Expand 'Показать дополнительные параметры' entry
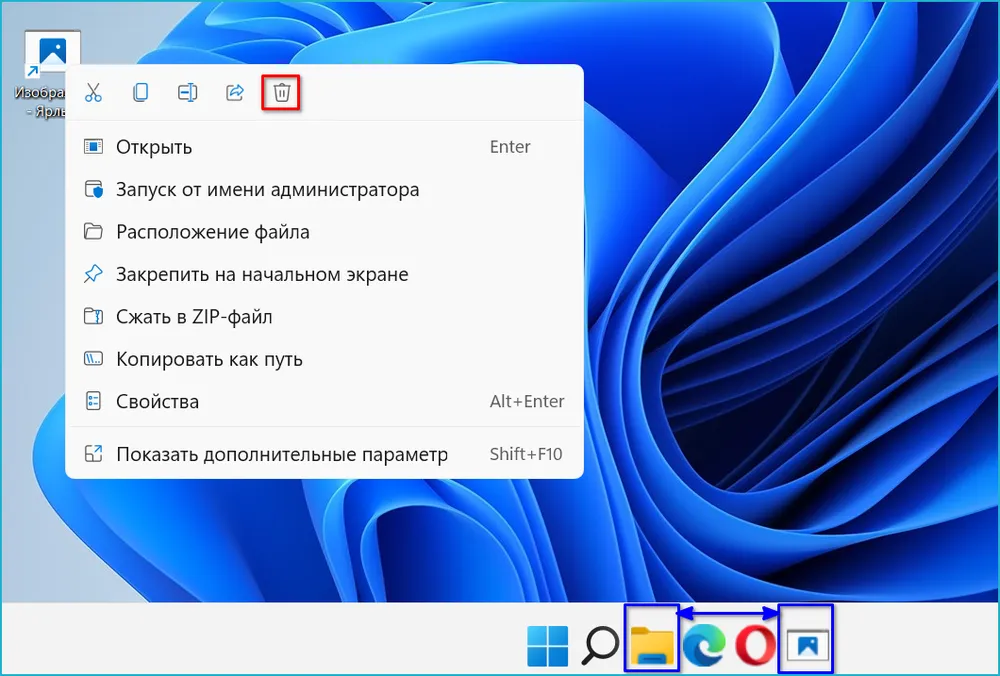This screenshot has height=676, width=1000. [281, 454]
